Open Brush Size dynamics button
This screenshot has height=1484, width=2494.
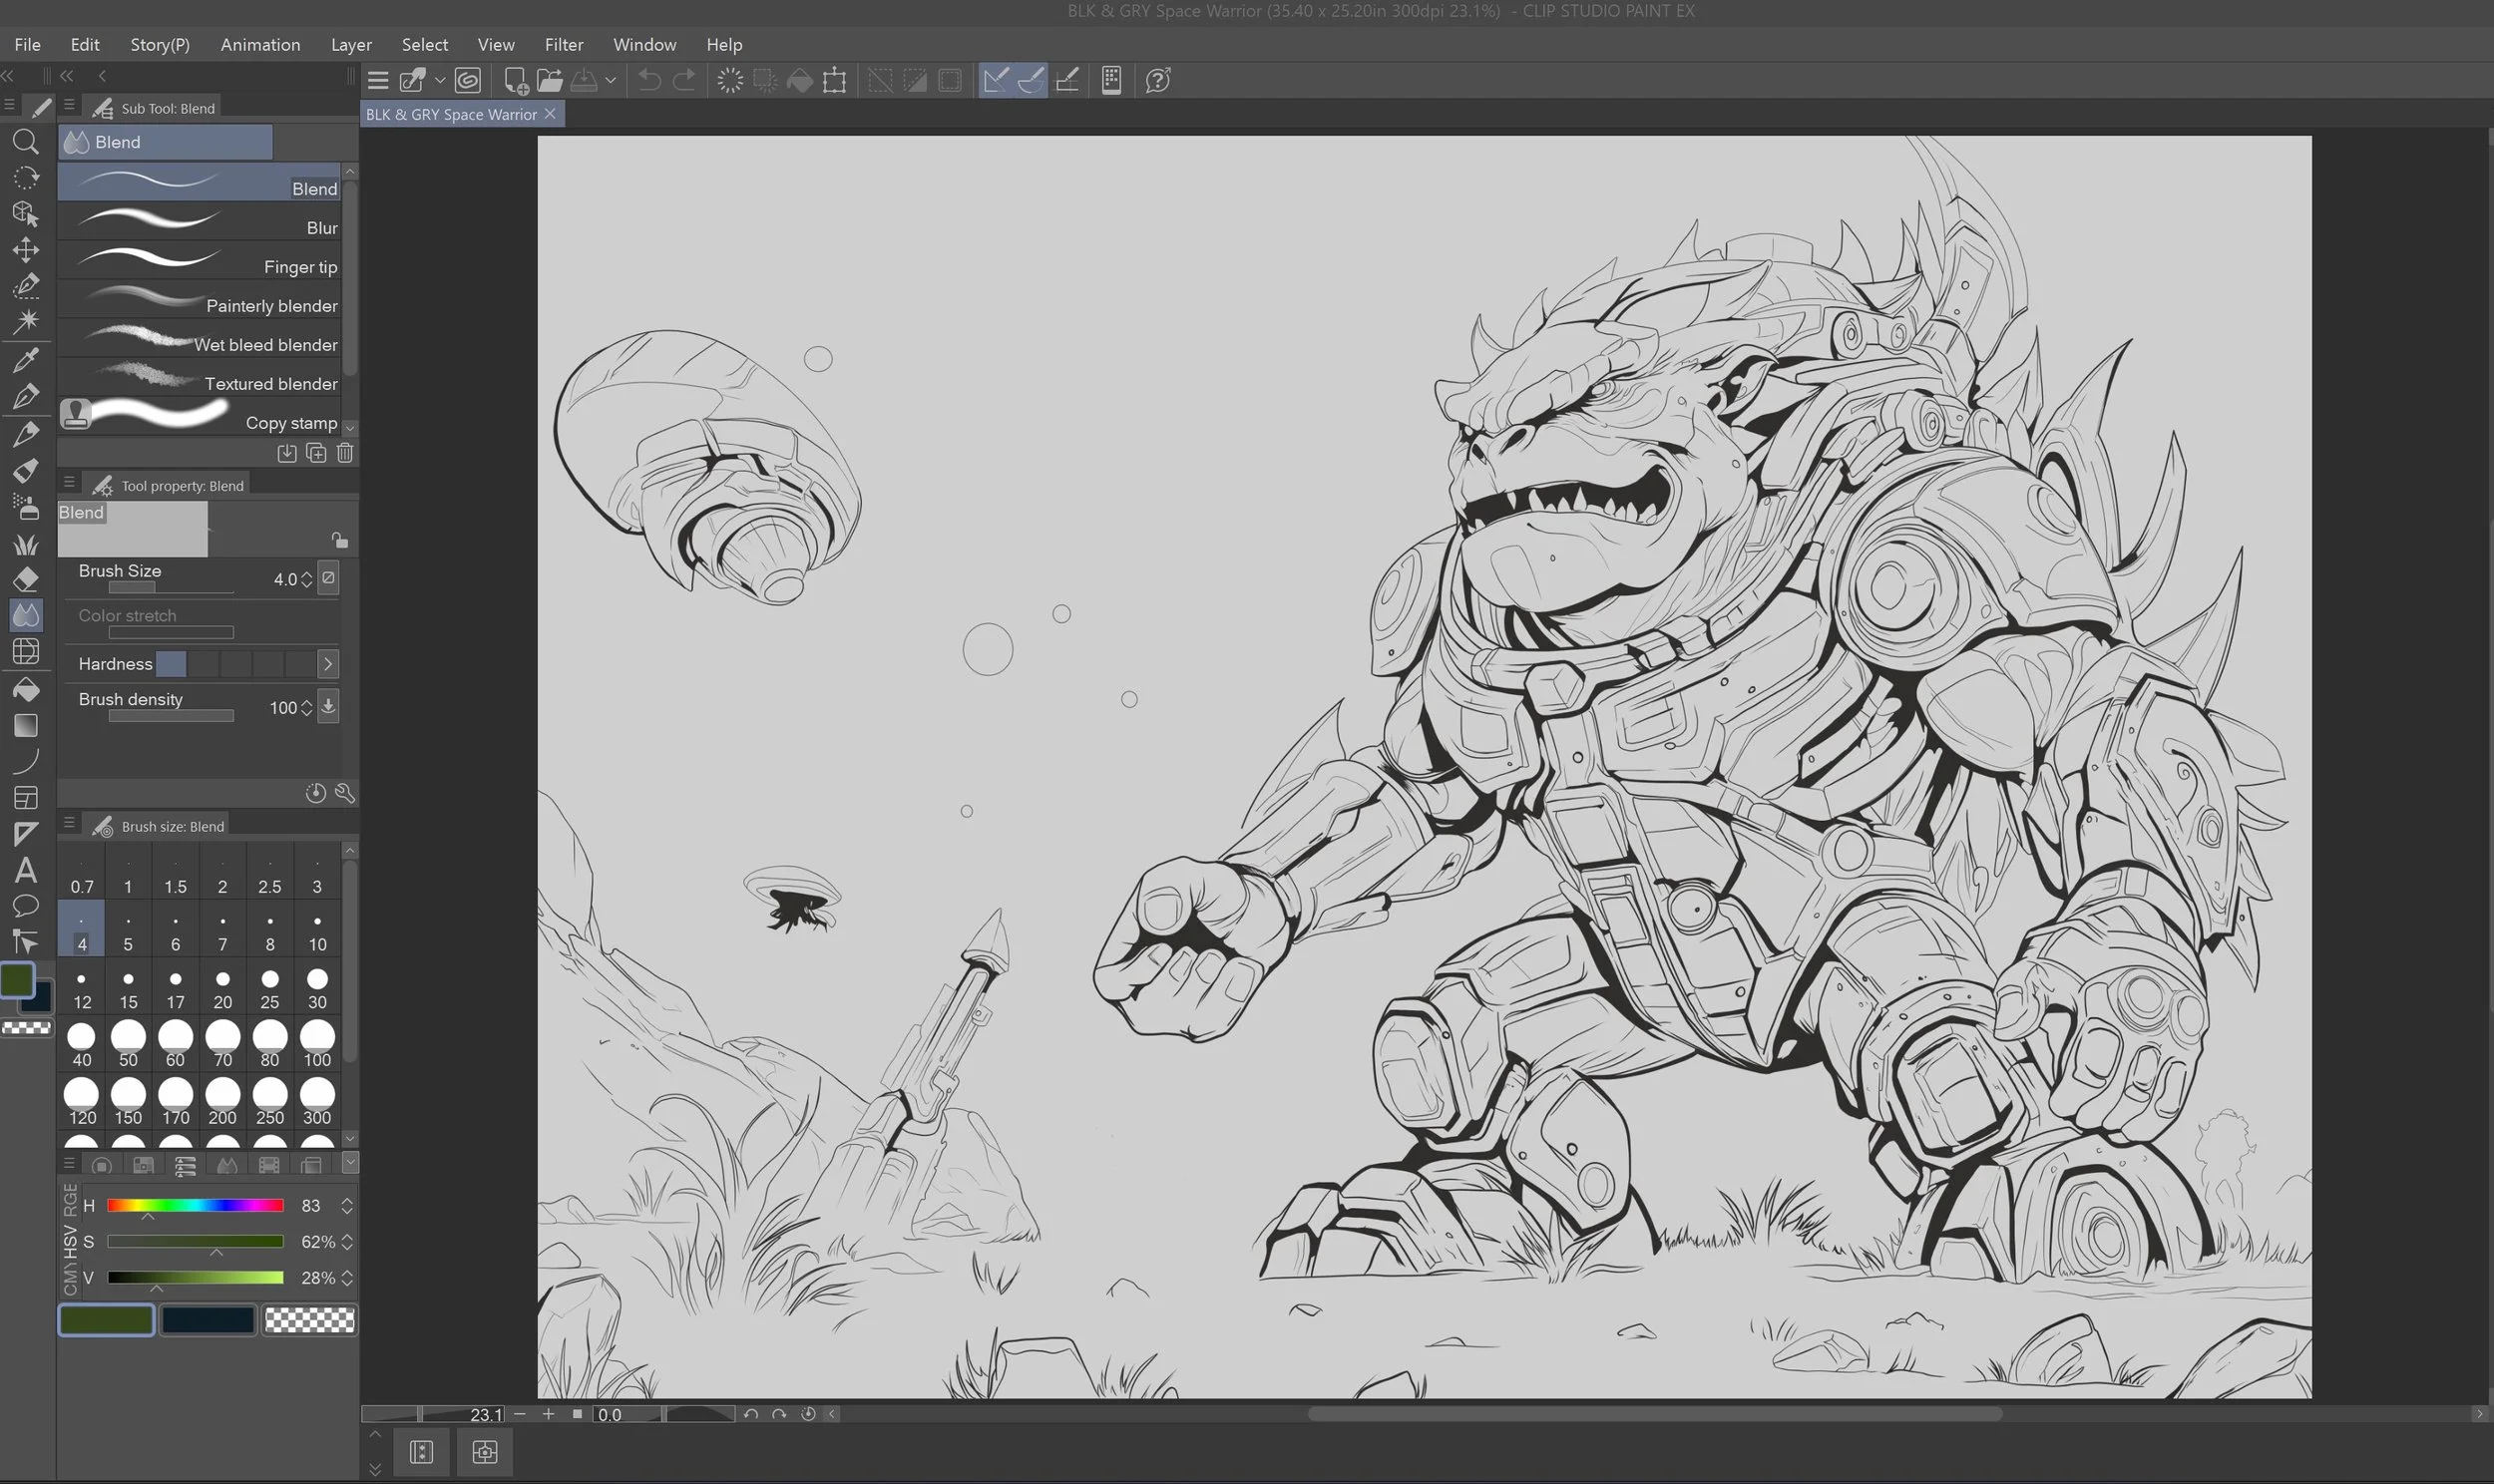pos(328,578)
